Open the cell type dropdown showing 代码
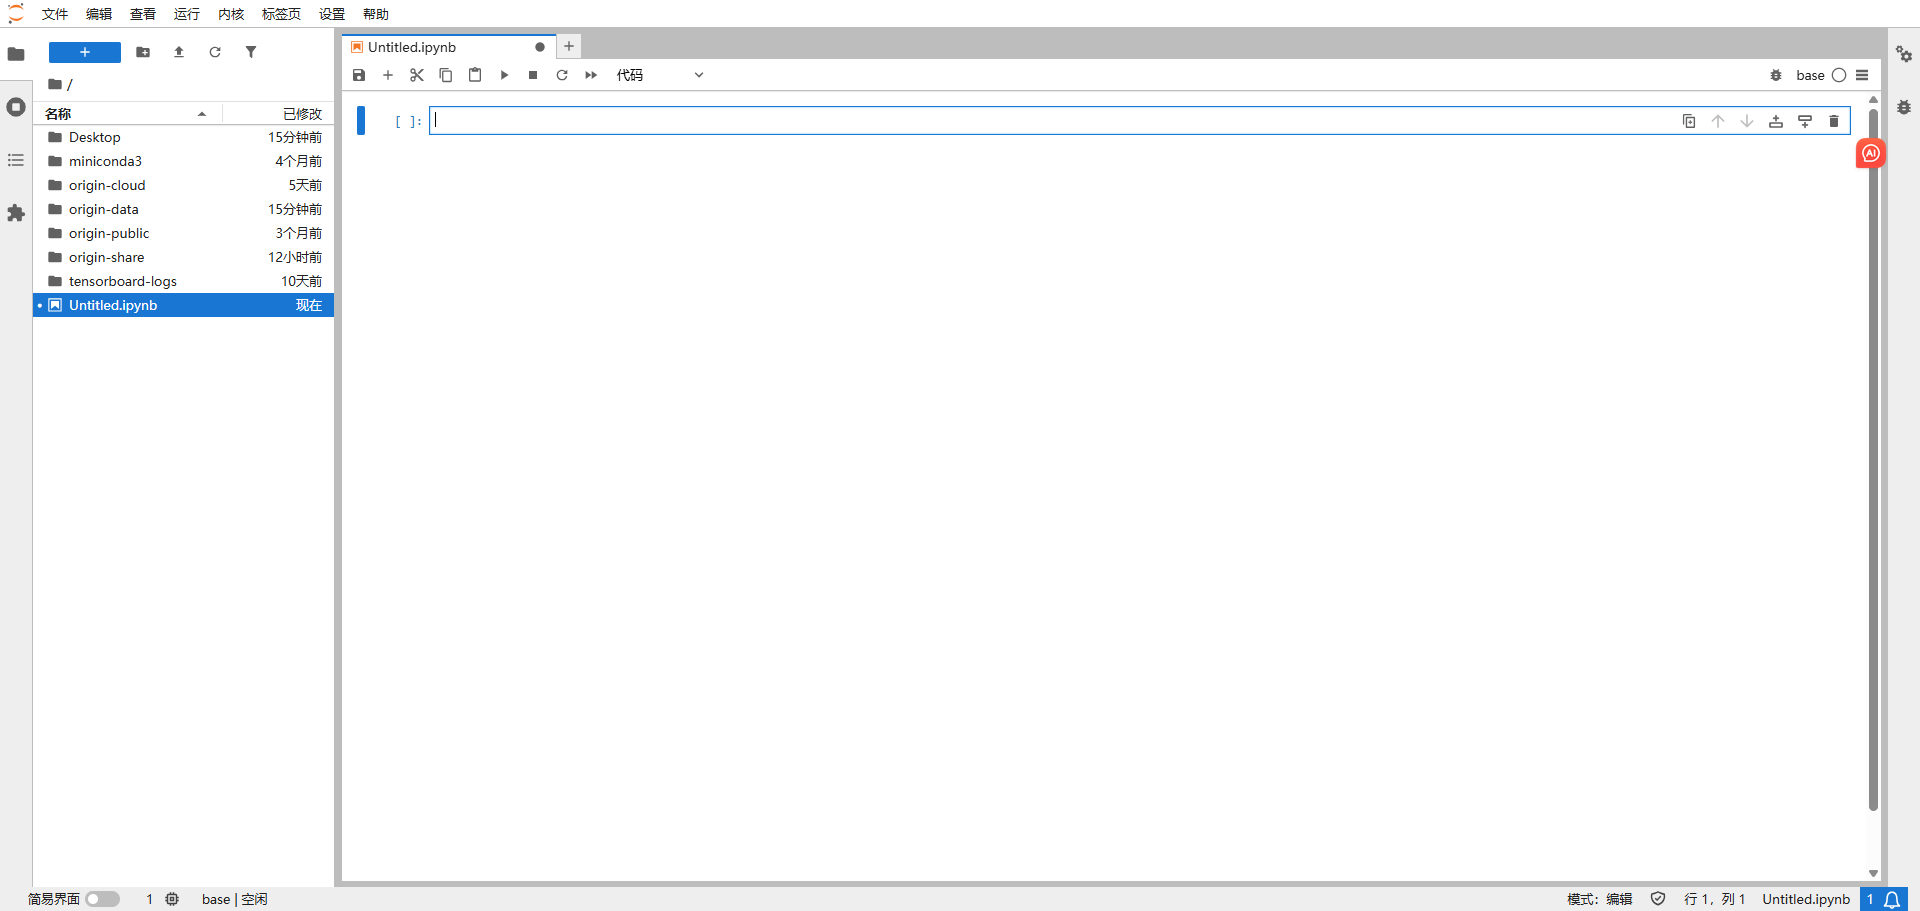Viewport: 1920px width, 911px height. 660,75
